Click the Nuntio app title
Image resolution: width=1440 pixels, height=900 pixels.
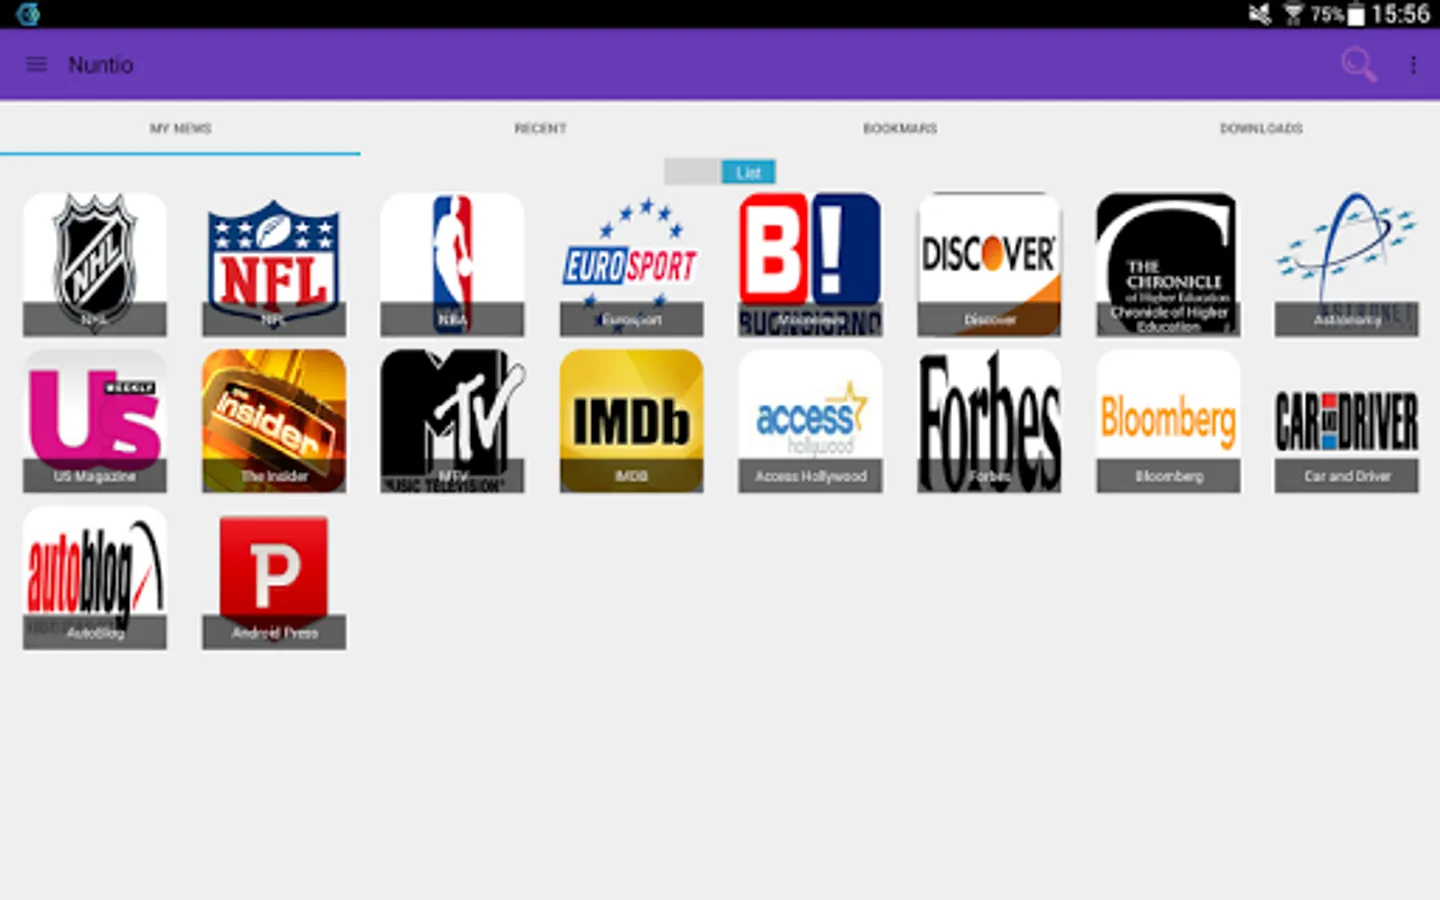[100, 65]
